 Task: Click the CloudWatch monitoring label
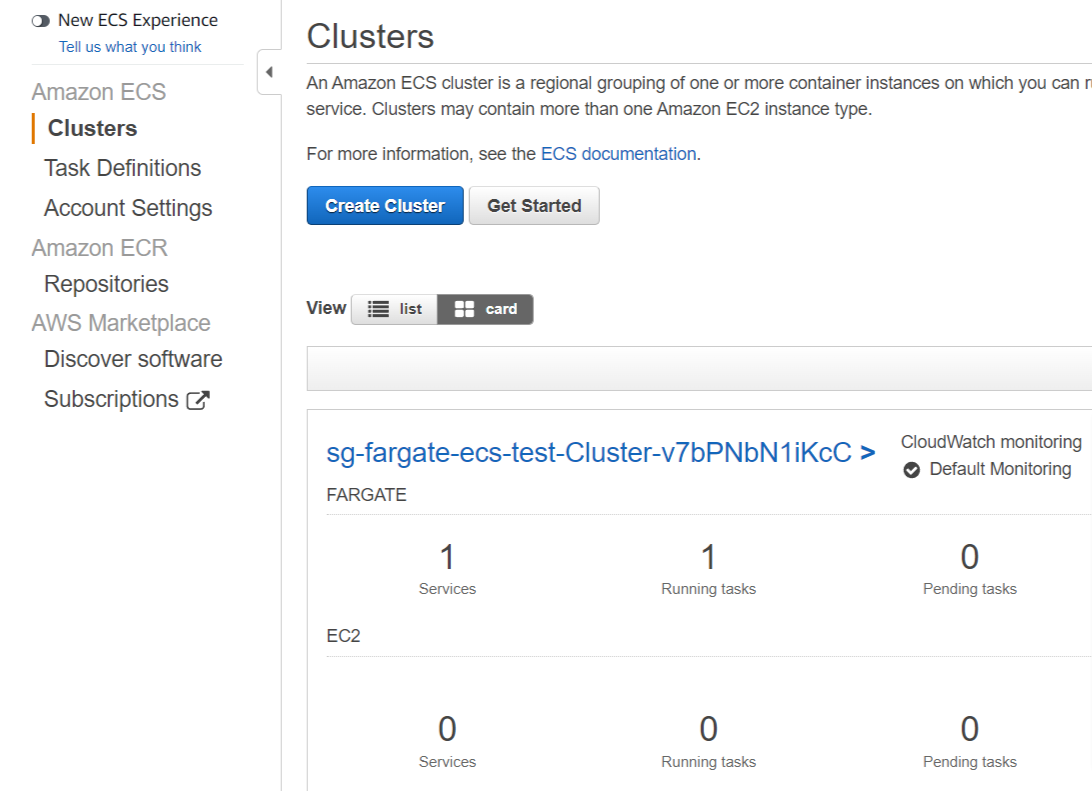991,442
